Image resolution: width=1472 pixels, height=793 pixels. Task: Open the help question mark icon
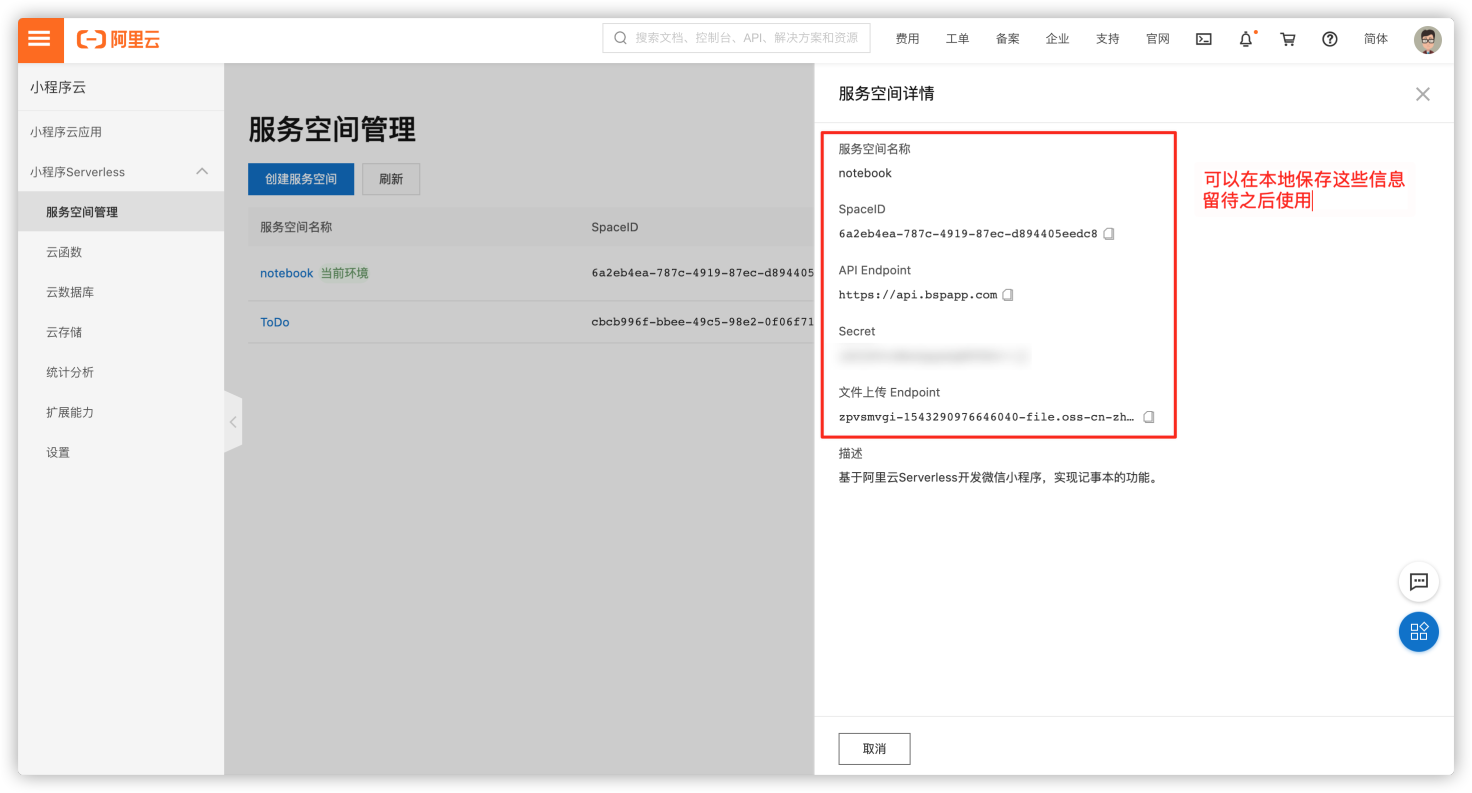1330,39
